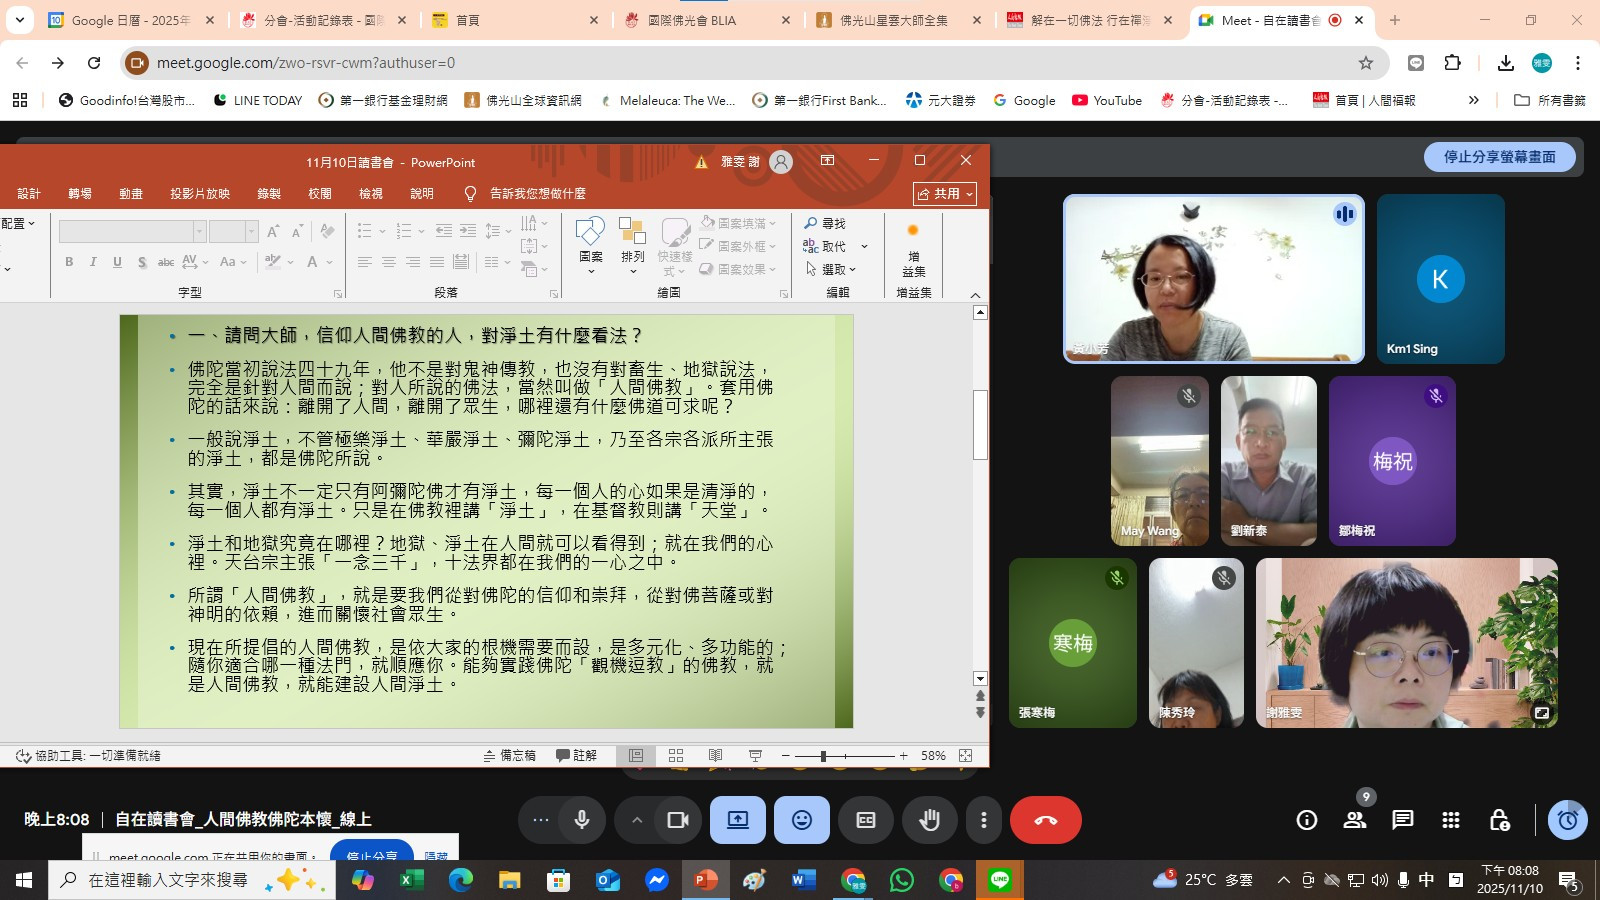Image resolution: width=1600 pixels, height=900 pixels.
Task: Open Notes pane from the status bar
Action: coord(510,756)
